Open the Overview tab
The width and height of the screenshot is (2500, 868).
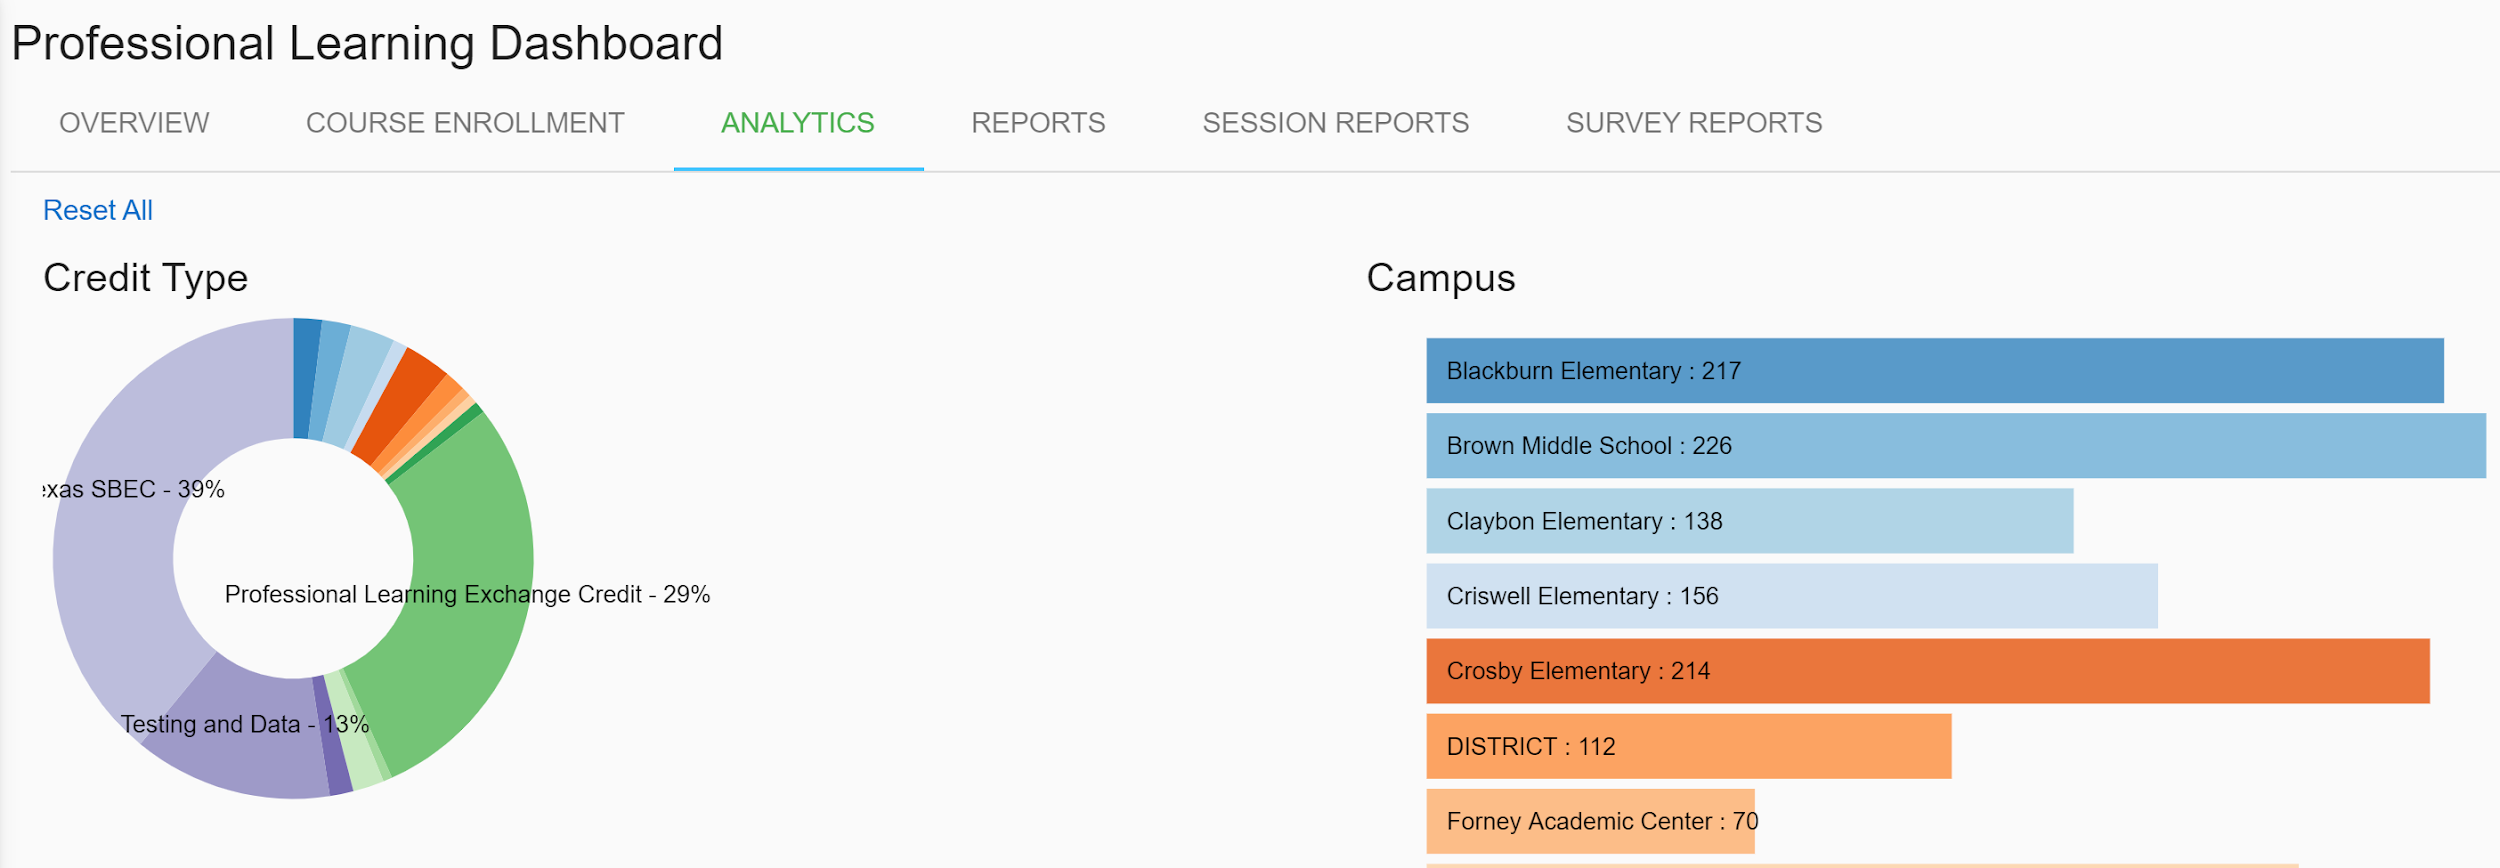tap(134, 123)
